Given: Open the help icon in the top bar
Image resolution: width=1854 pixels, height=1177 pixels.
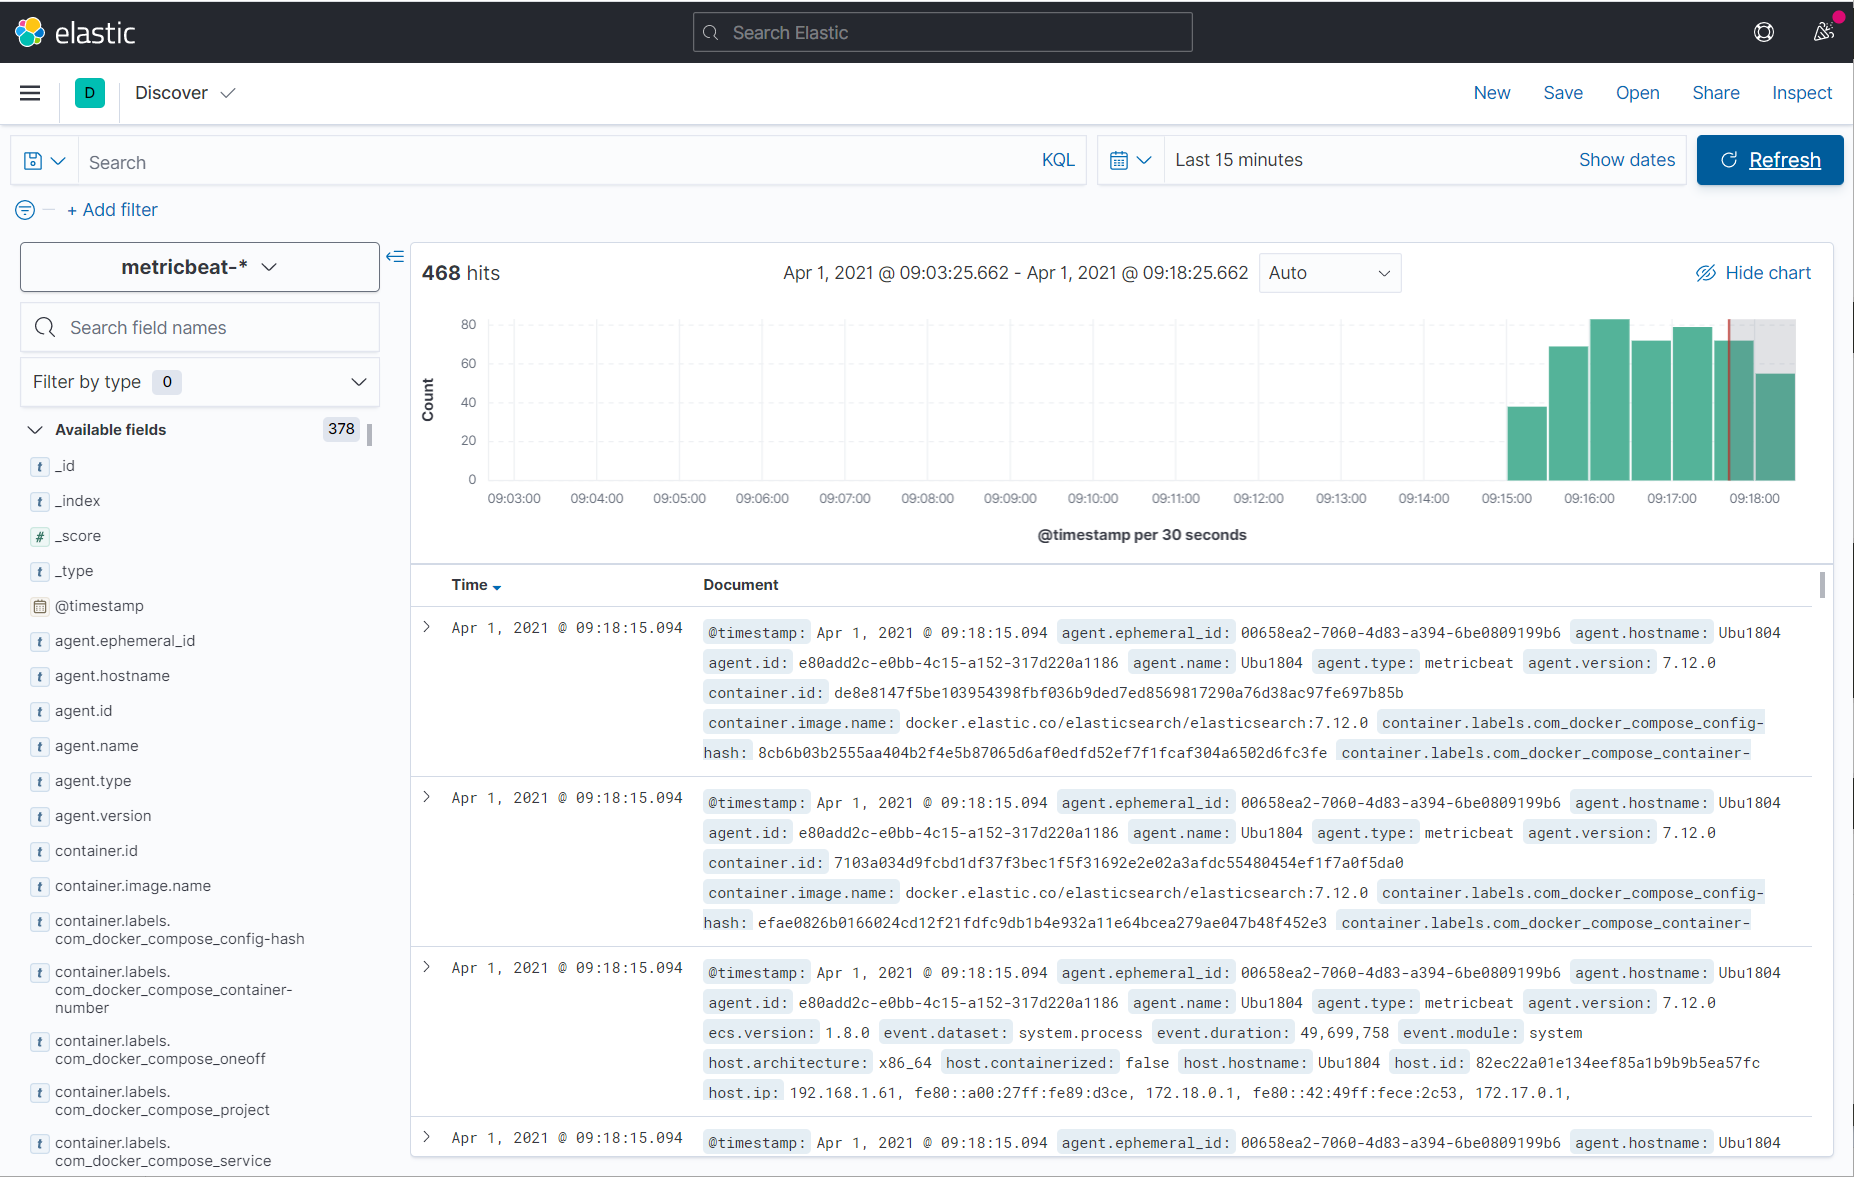Looking at the screenshot, I should point(1763,31).
